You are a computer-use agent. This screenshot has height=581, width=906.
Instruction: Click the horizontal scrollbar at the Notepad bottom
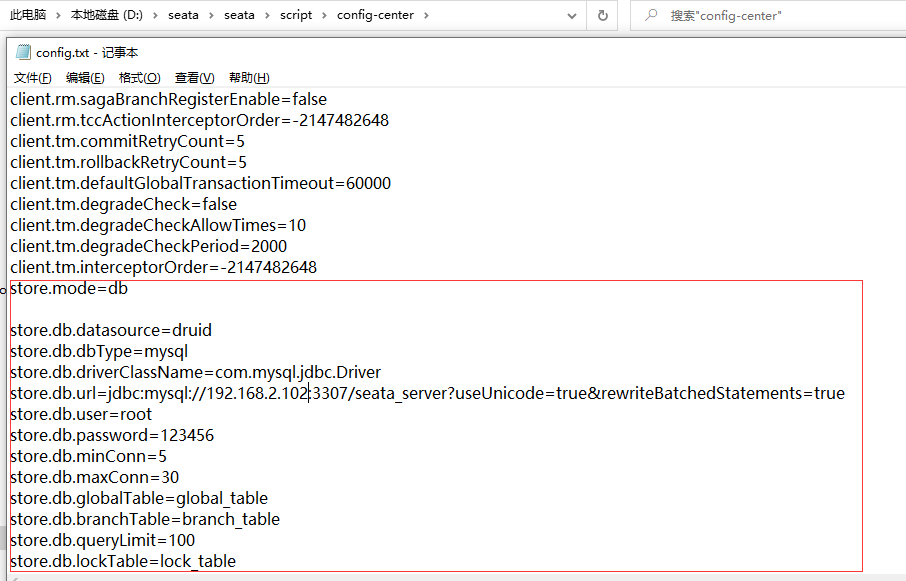pyautogui.click(x=450, y=576)
